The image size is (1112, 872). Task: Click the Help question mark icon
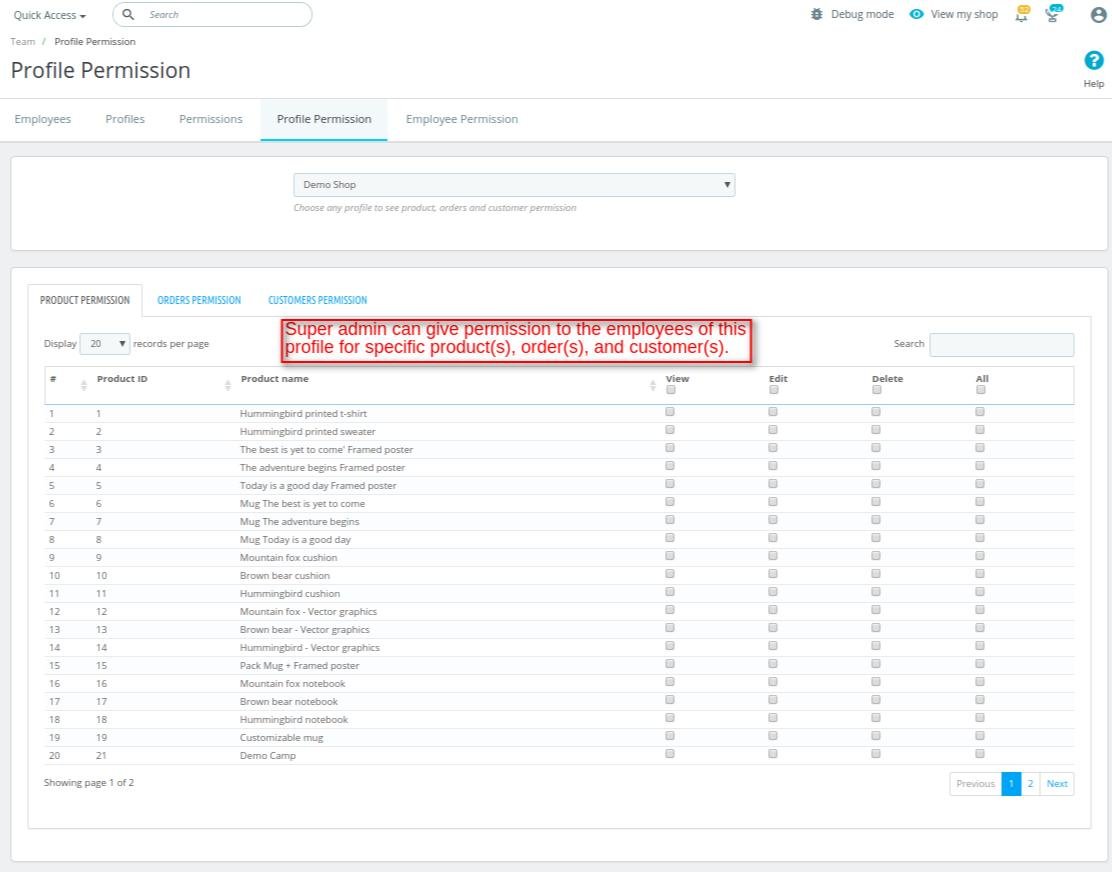(1094, 61)
